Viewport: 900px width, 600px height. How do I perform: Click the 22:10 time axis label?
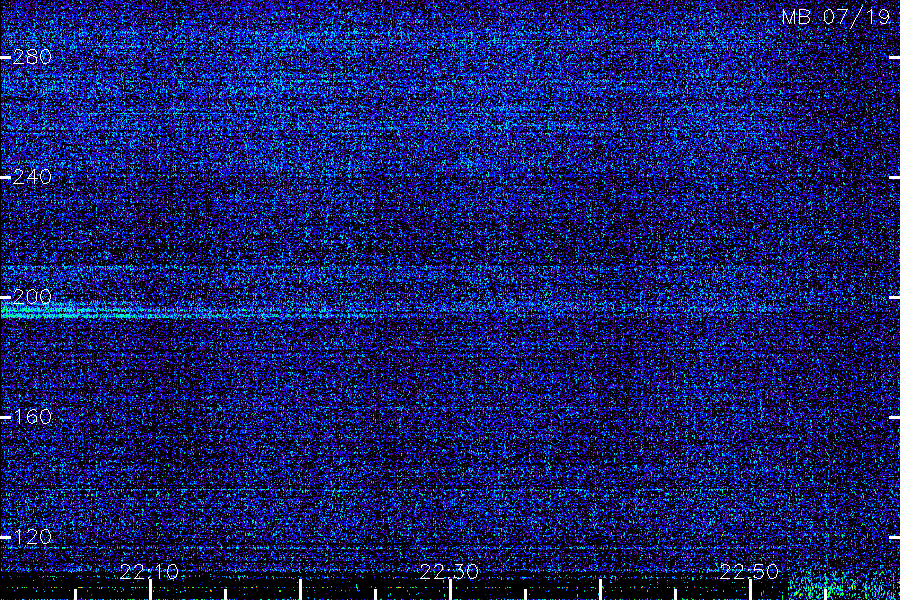pos(149,572)
